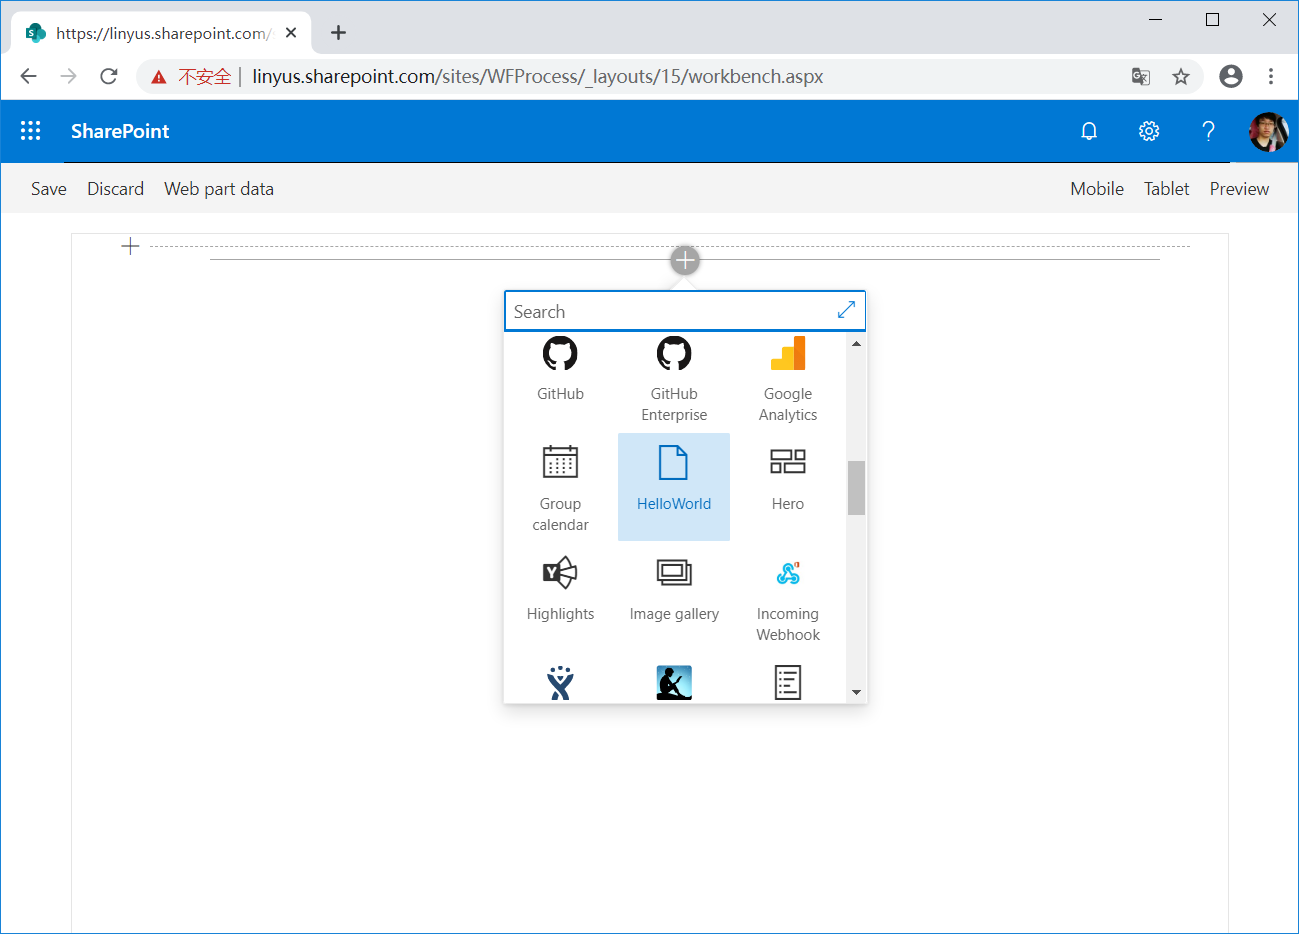Discard workbench changes
Image resolution: width=1299 pixels, height=934 pixels.
(115, 189)
